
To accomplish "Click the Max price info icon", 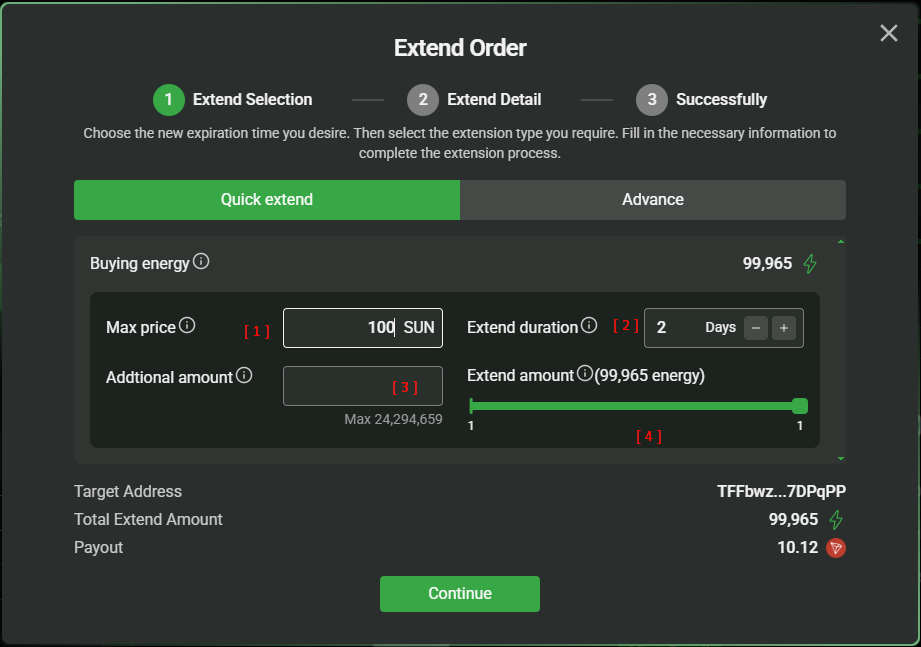I will [x=187, y=325].
